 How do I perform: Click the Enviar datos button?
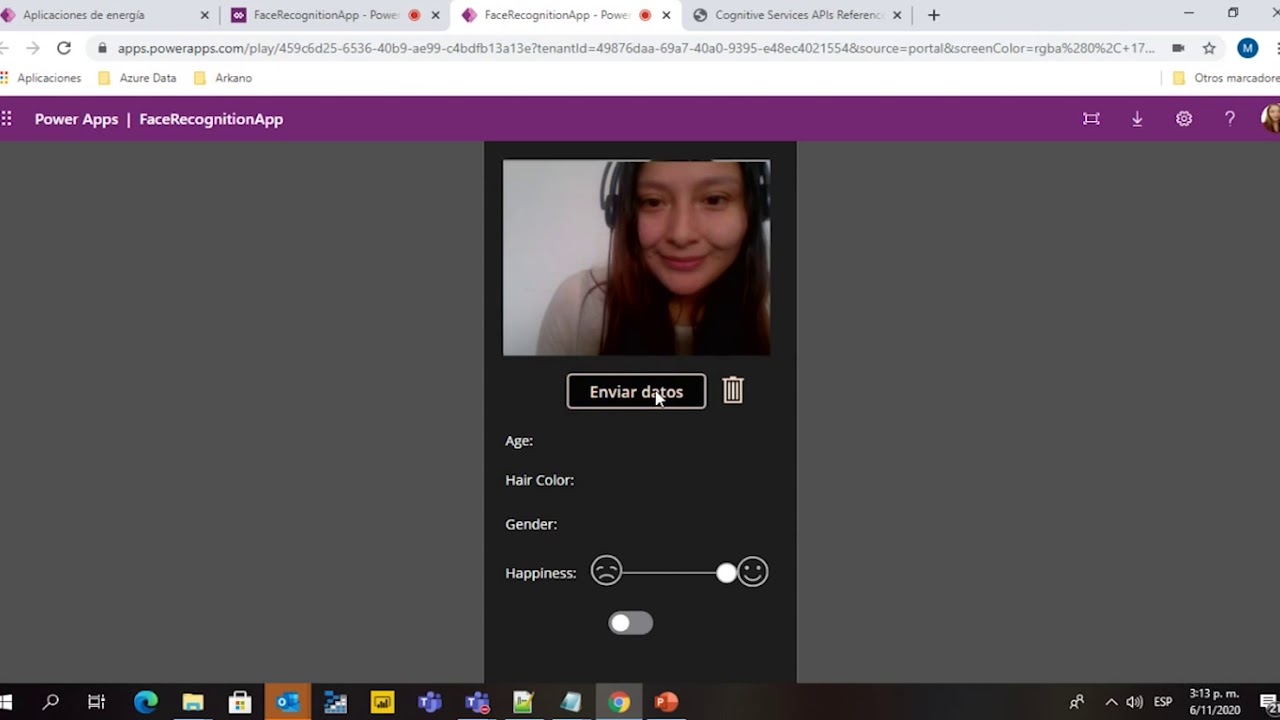636,391
